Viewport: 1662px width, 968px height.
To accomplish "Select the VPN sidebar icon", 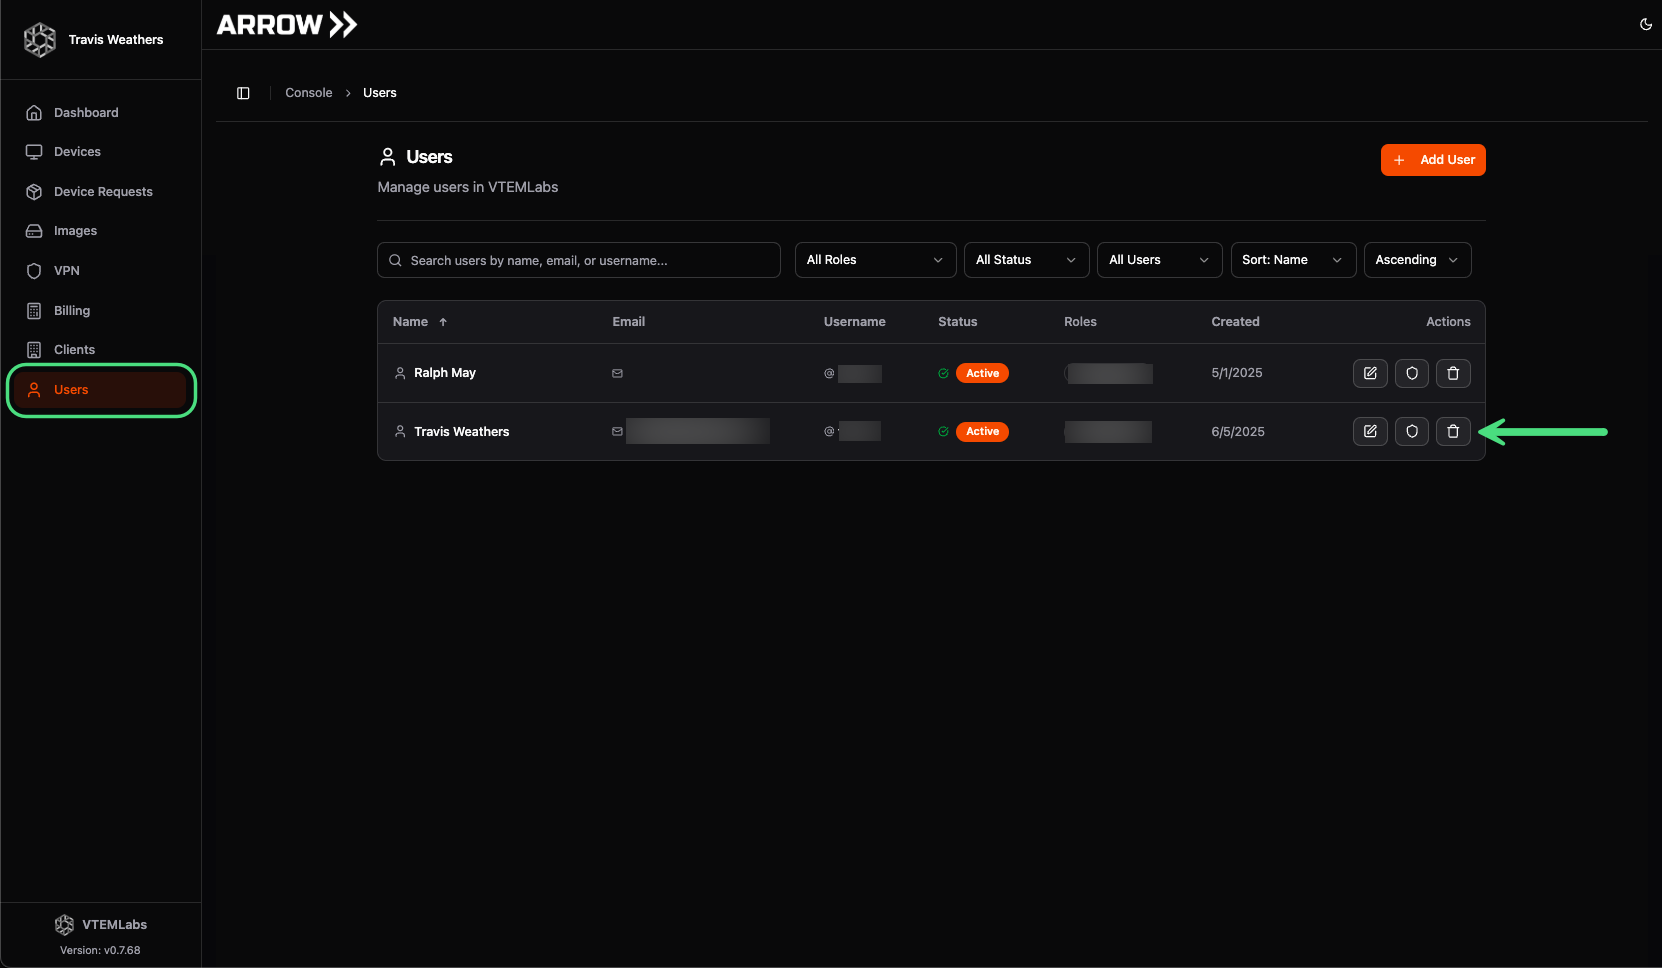I will pyautogui.click(x=34, y=270).
